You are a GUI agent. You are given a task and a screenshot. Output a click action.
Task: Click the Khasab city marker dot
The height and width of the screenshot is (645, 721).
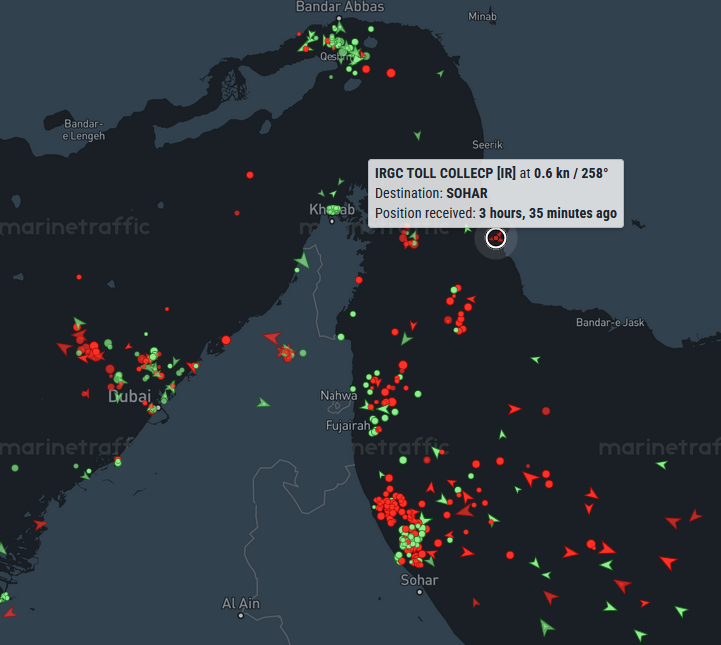pyautogui.click(x=332, y=221)
